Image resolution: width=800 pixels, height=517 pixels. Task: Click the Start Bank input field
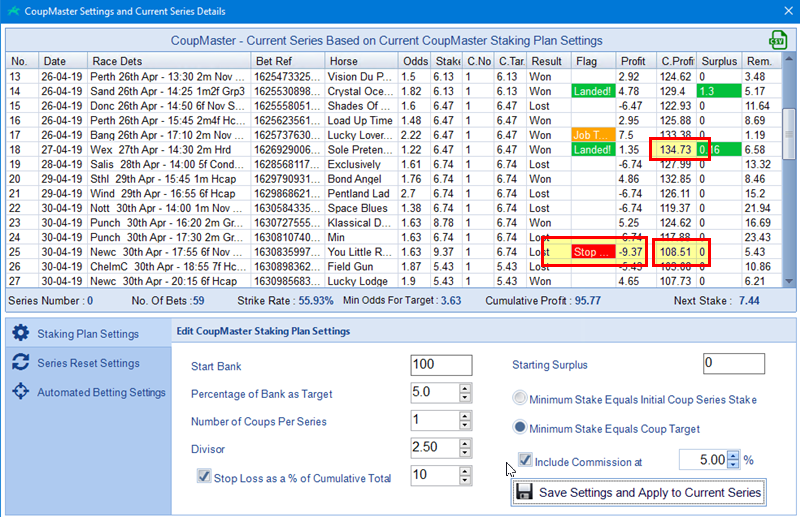point(441,365)
